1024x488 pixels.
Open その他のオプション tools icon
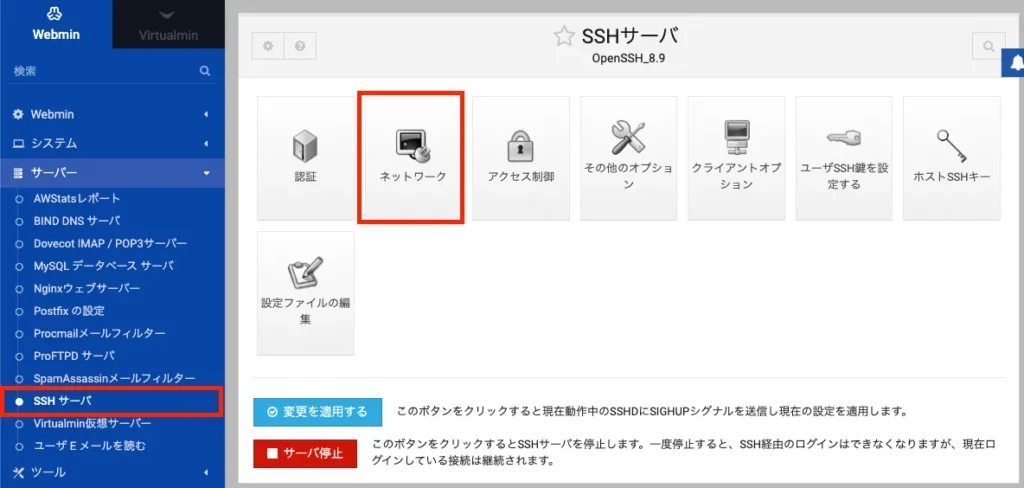tap(628, 157)
